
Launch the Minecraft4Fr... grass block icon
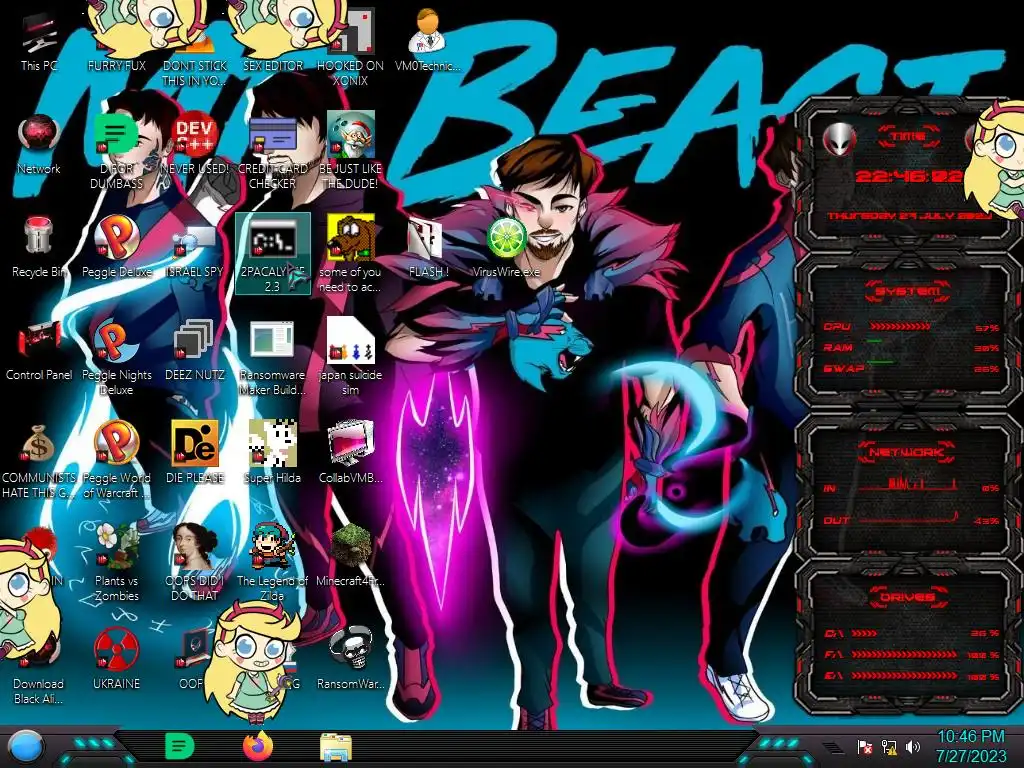[x=350, y=556]
